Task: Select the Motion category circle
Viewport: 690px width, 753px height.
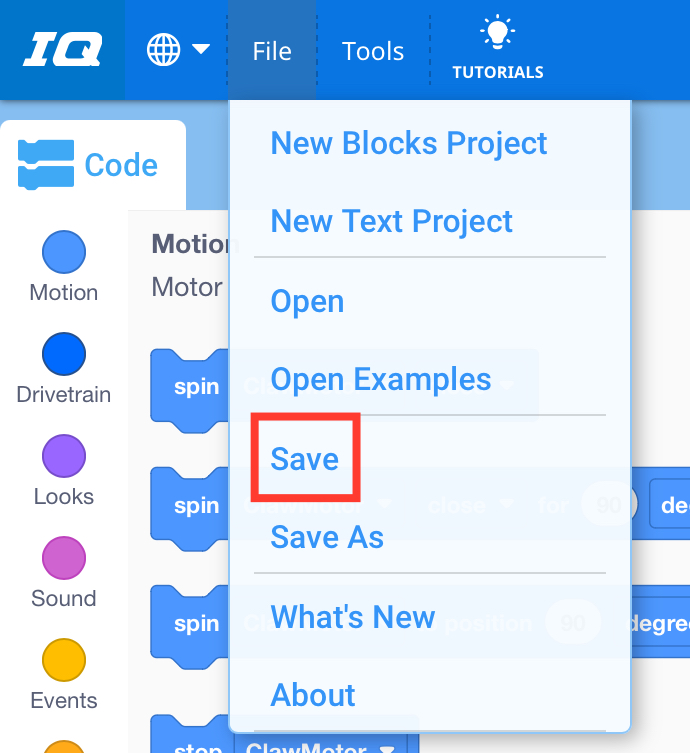Action: point(64,252)
